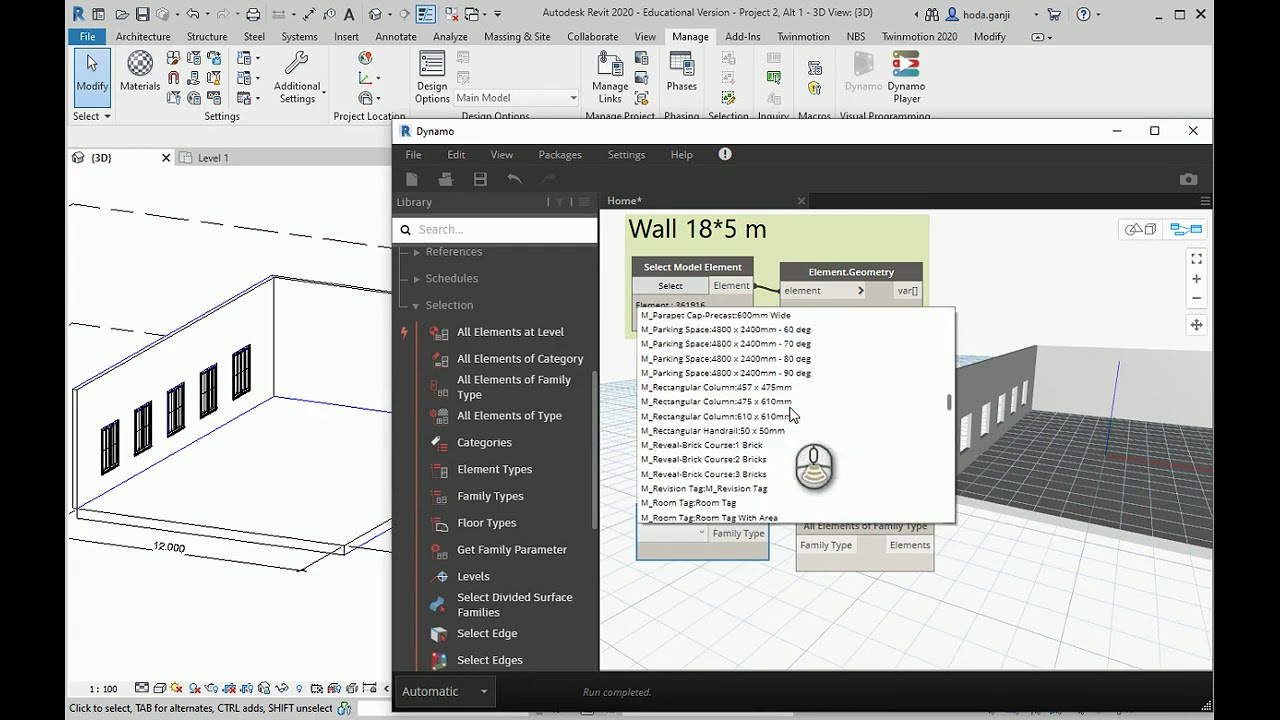Select M_Room Tag:Room Tag option
The image size is (1280, 720).
click(x=688, y=503)
